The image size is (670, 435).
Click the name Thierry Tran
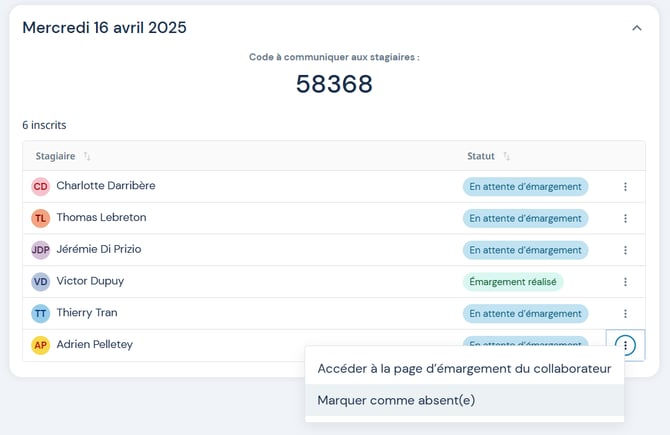pos(86,313)
